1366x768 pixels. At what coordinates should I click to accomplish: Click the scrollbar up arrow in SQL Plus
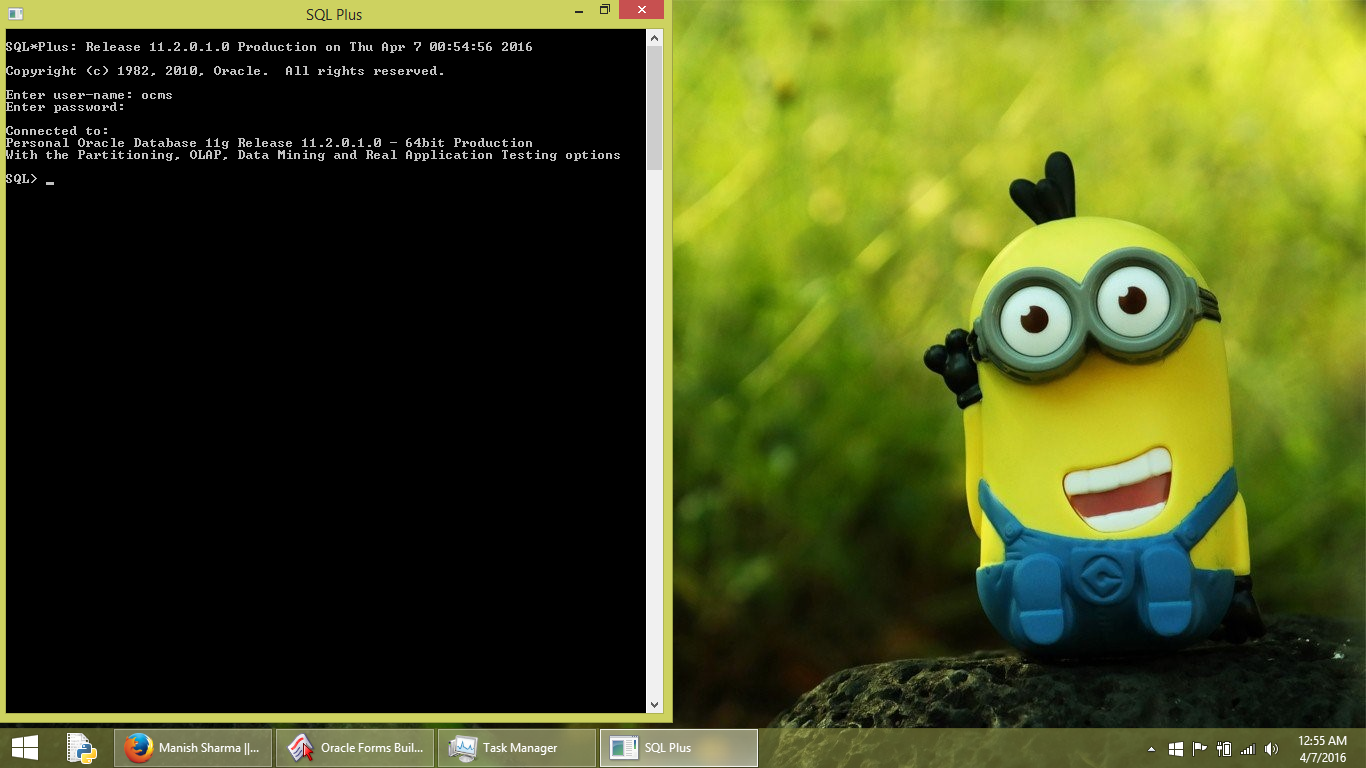point(655,38)
